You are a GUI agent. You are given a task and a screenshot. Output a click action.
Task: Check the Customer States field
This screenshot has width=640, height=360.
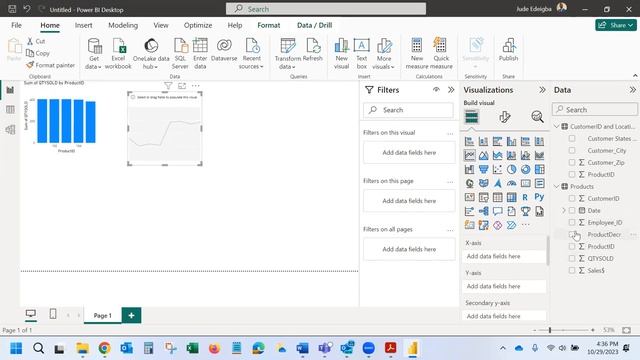point(572,138)
